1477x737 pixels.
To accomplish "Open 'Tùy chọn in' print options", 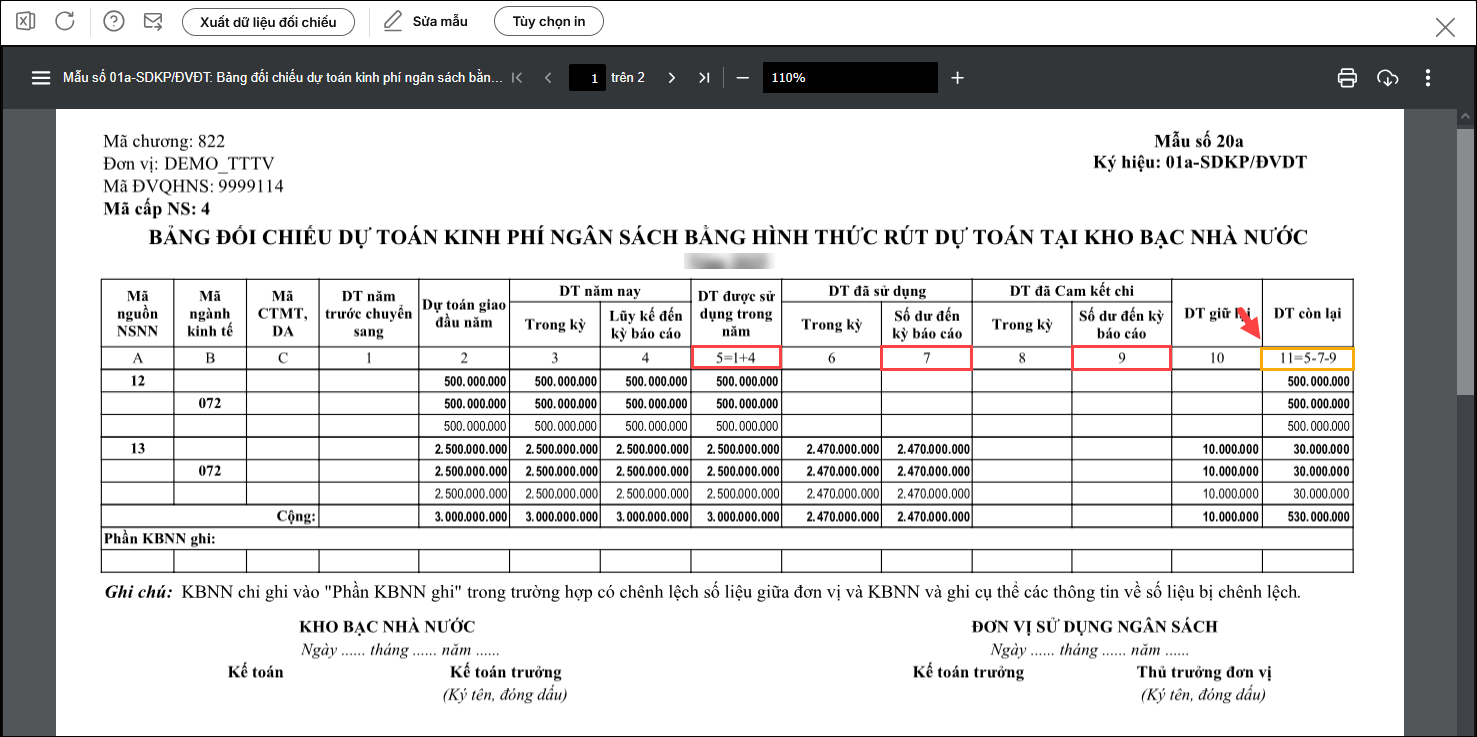I will (549, 21).
